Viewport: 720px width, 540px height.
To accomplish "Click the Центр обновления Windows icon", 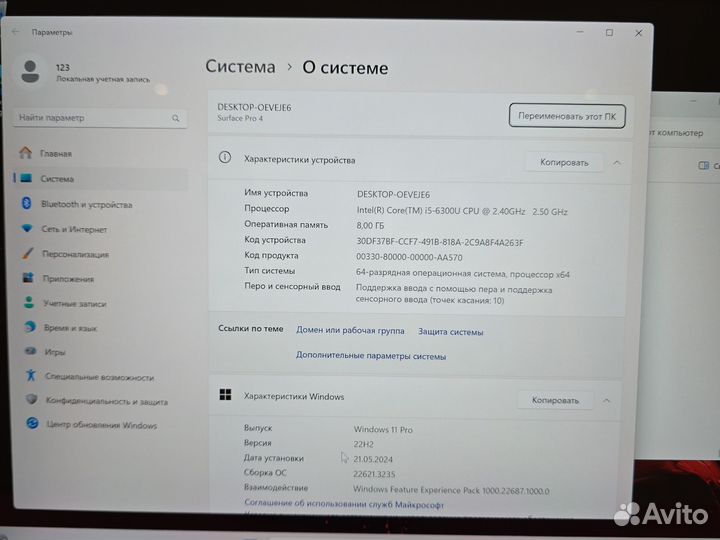I will [32, 423].
